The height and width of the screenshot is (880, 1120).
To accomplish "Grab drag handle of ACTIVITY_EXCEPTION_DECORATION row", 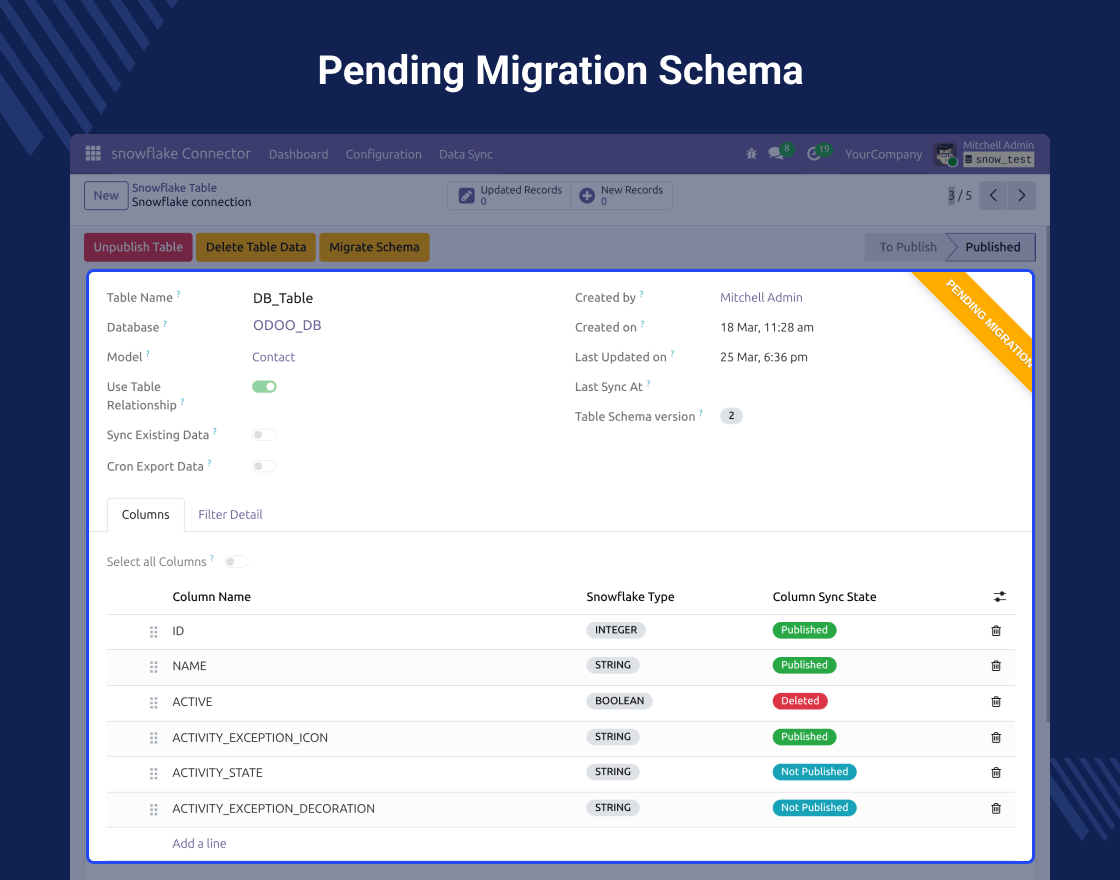I will (x=154, y=810).
